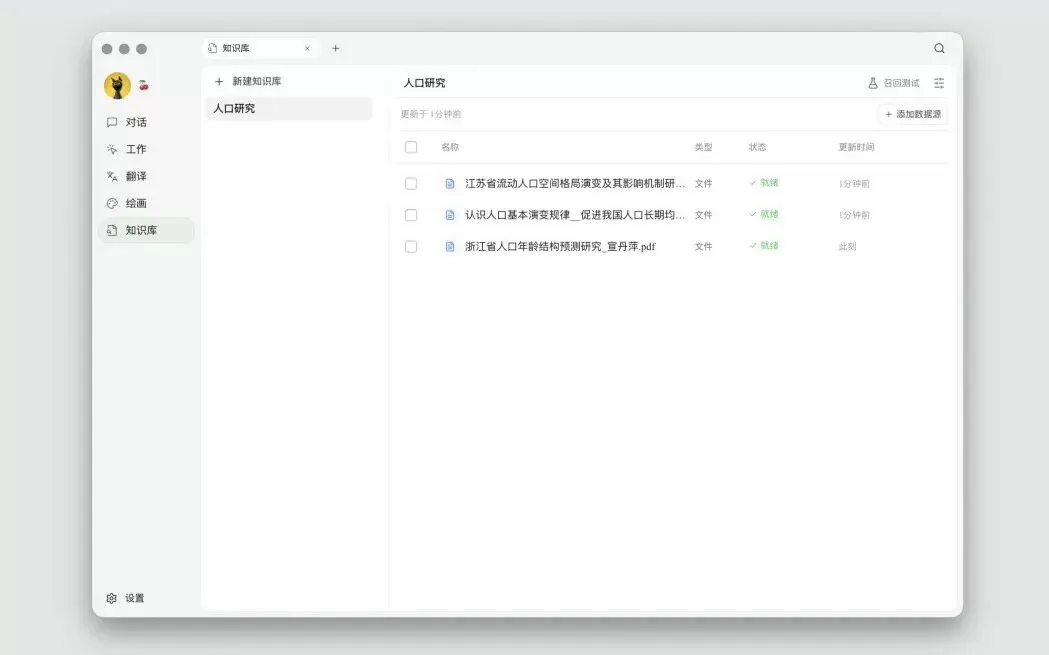This screenshot has height=655, width=1049.
Task: Click the 更新时间 column header
Action: coord(856,147)
